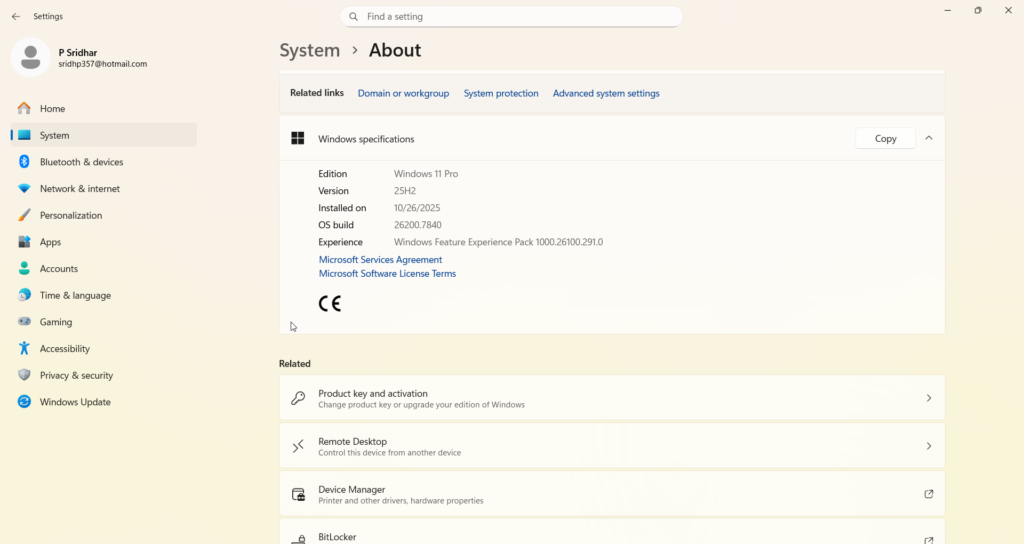Click the Device Manager icon
The image size is (1024, 544).
(x=298, y=494)
